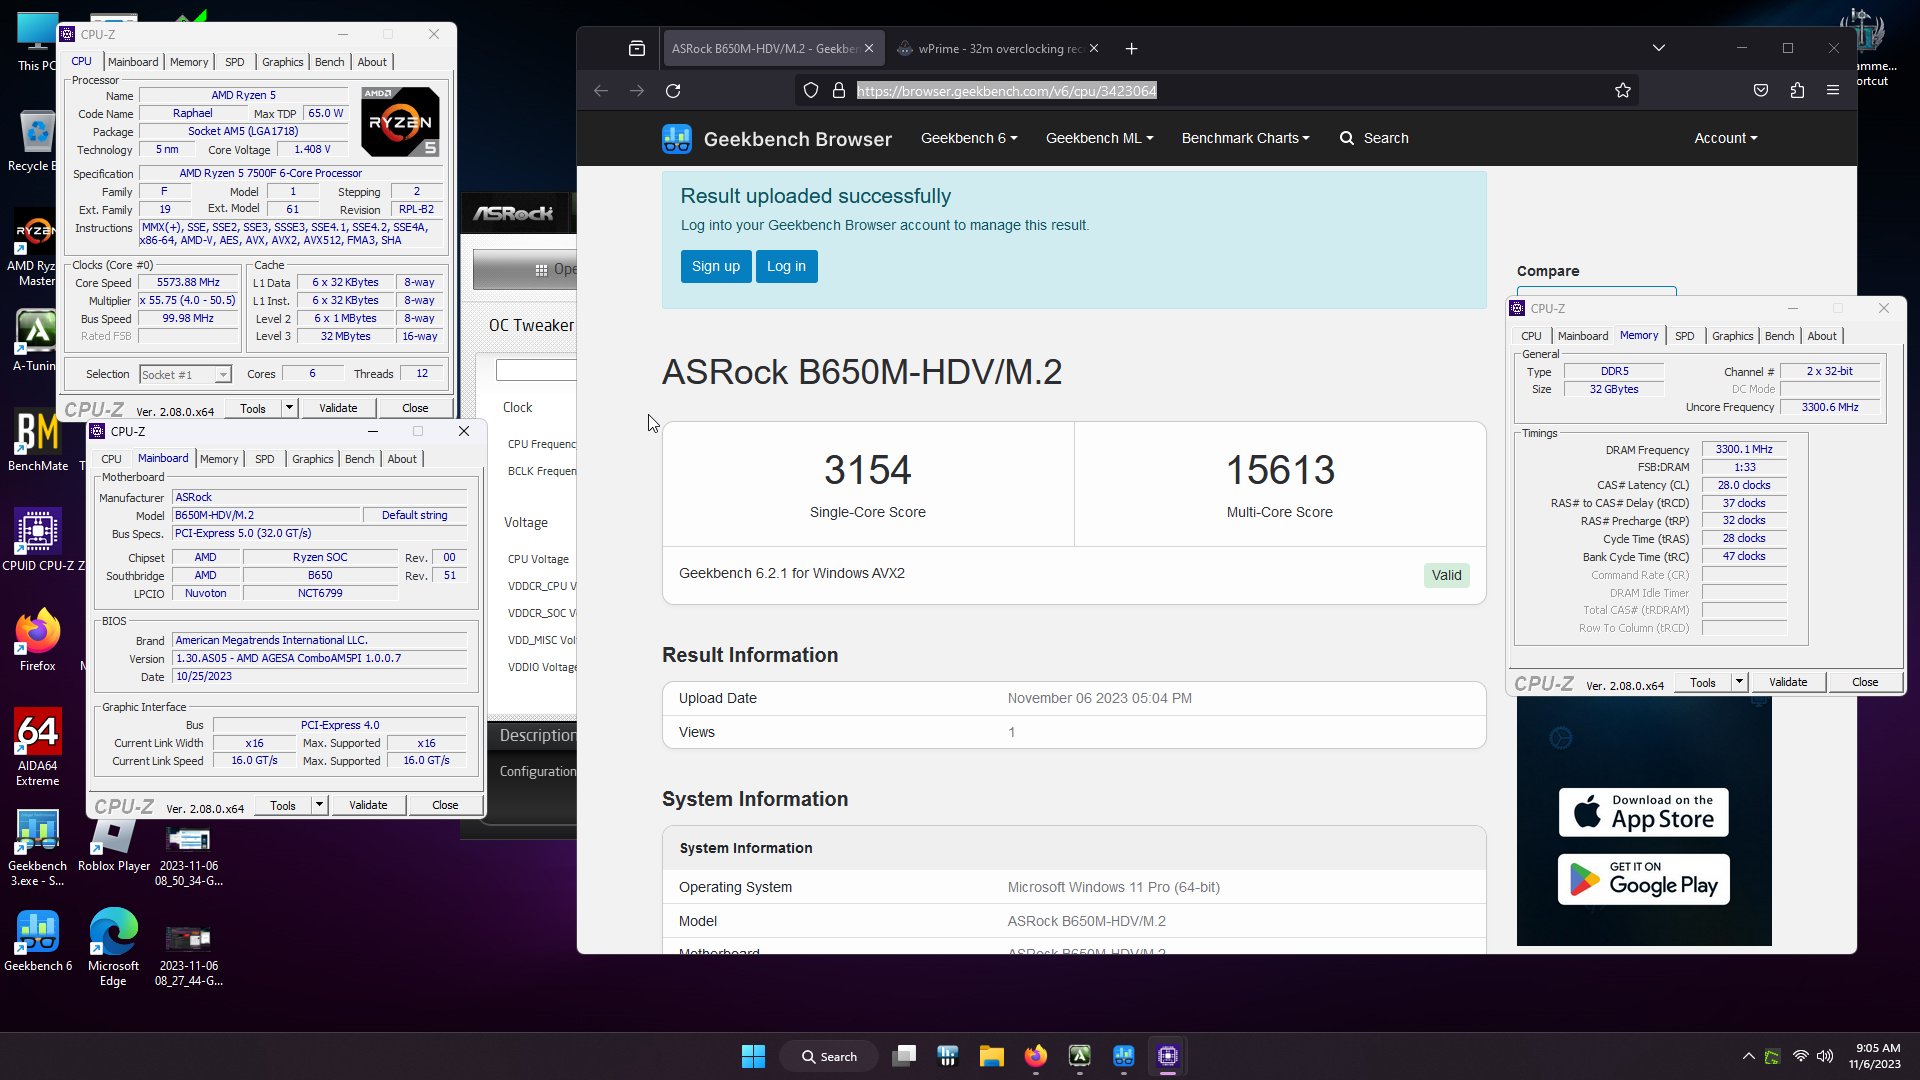1920x1080 pixels.
Task: Click the 15613 multi-core score
Action: pyautogui.click(x=1280, y=470)
